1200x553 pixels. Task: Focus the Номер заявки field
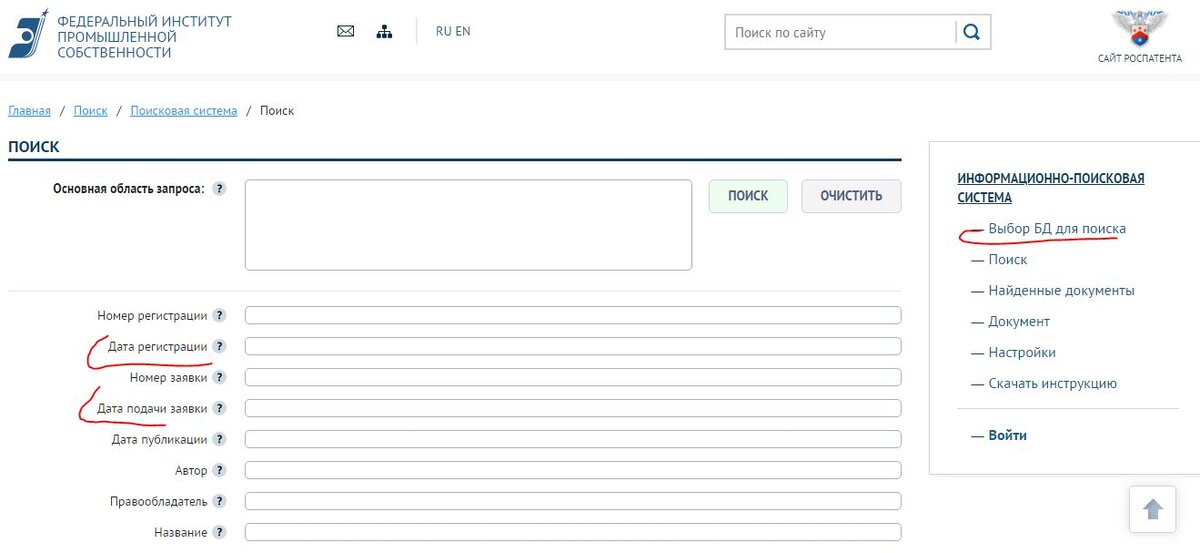573,377
